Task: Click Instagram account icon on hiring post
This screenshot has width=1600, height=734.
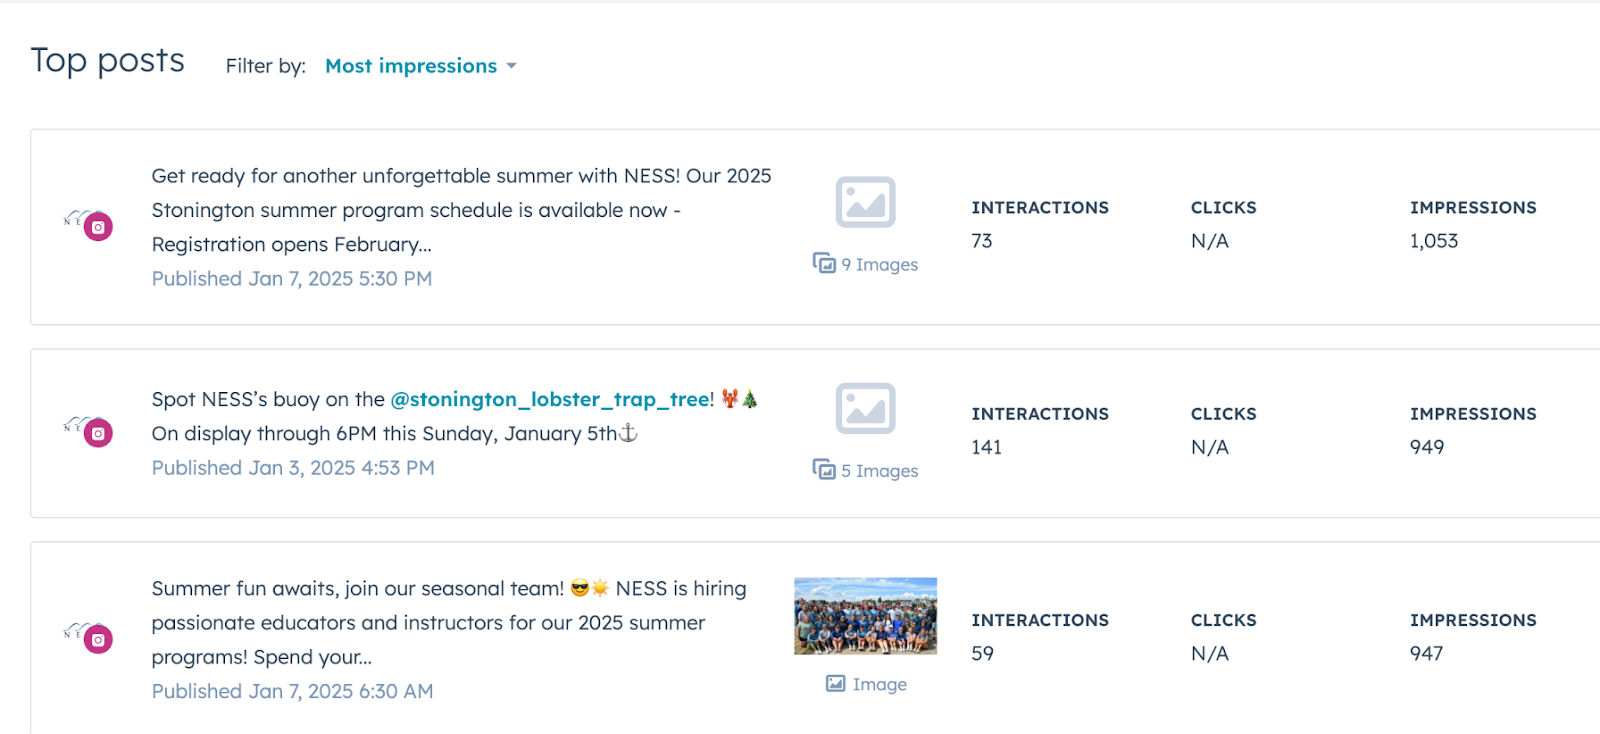Action: [97, 639]
